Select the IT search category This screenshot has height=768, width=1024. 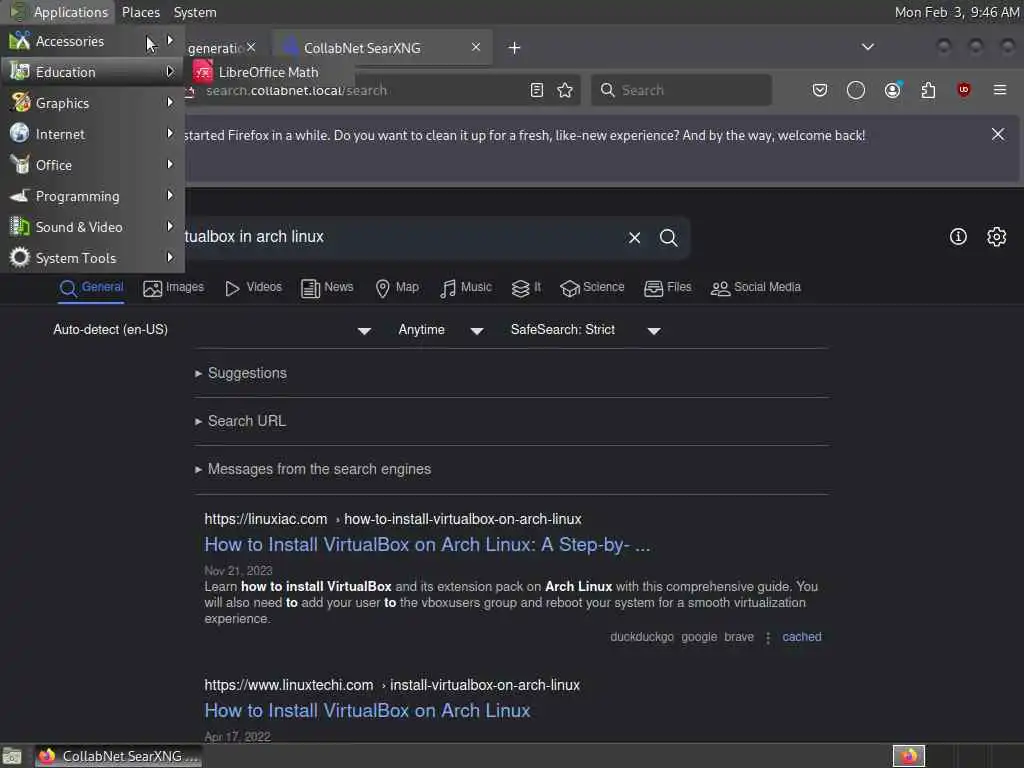tap(526, 287)
